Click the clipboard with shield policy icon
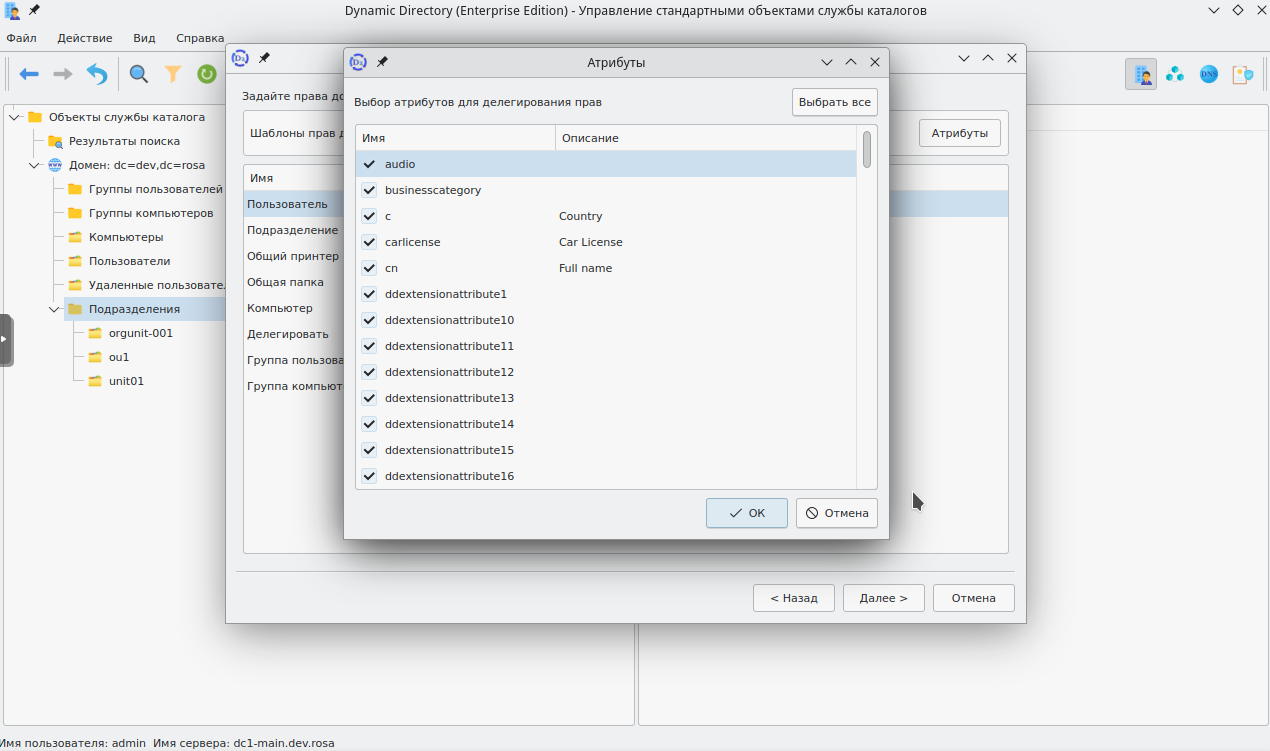The image size is (1270, 751). click(1243, 74)
